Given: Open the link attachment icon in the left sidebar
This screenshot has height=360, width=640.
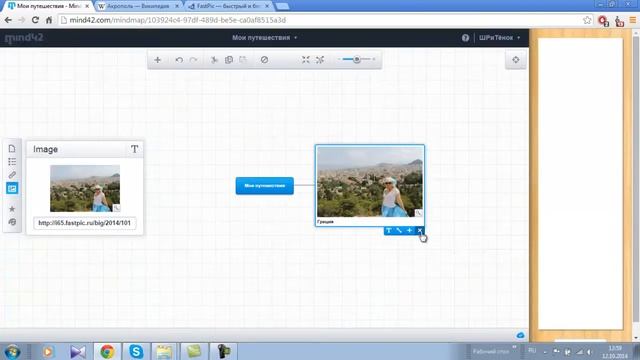Looking at the screenshot, I should click(x=12, y=175).
